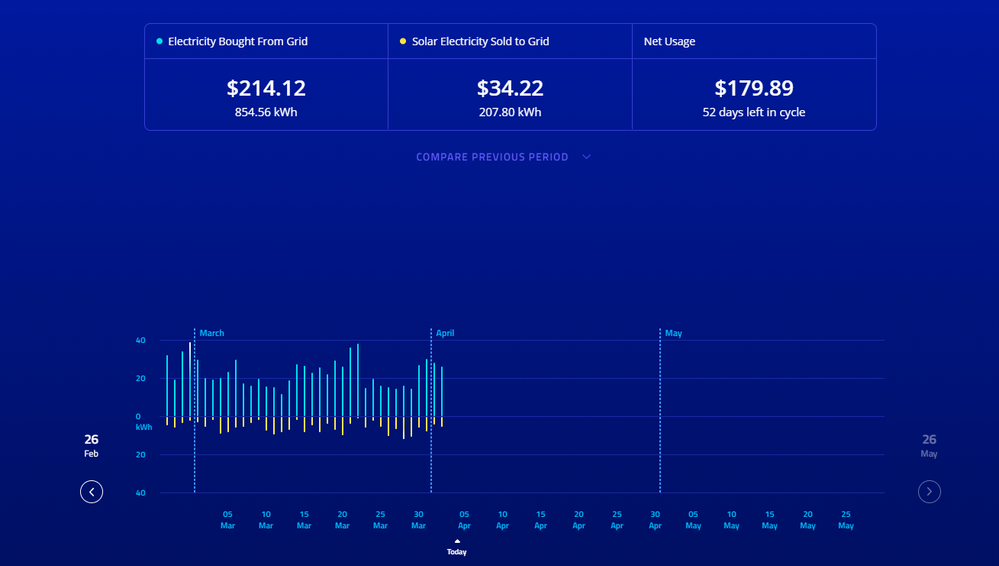Click the 26 May end date label

(x=929, y=446)
